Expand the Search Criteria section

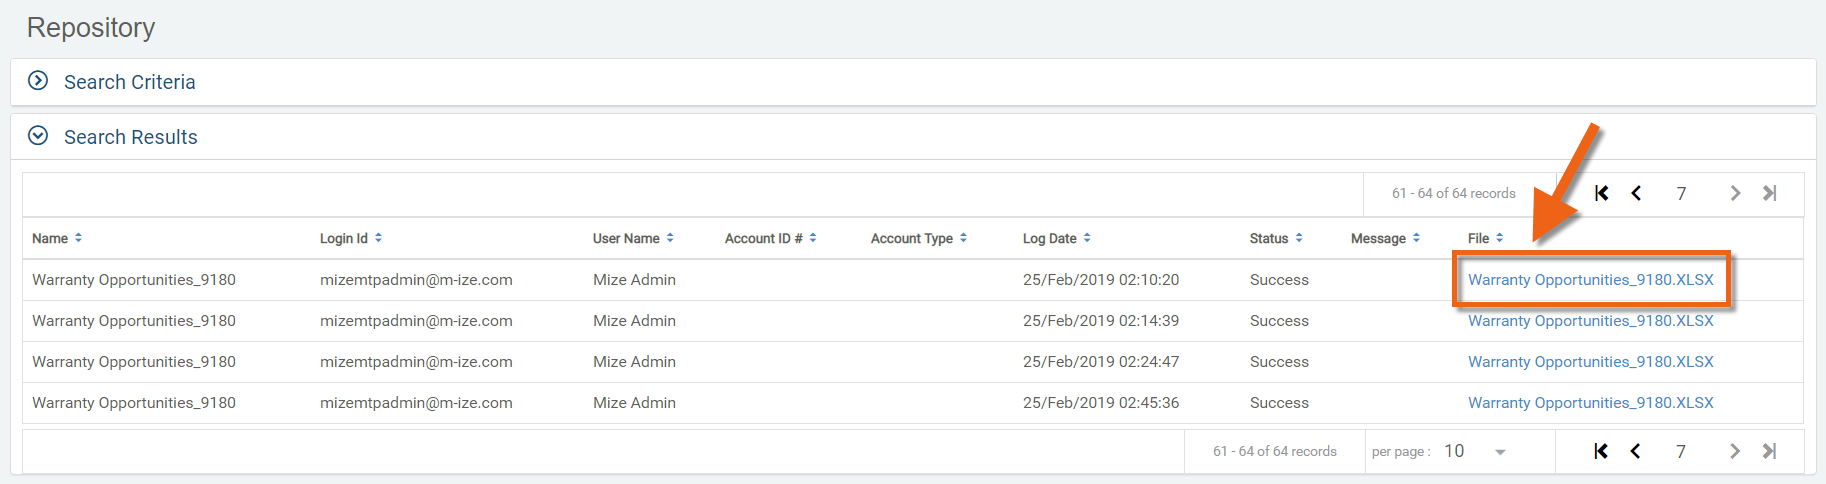coord(38,81)
